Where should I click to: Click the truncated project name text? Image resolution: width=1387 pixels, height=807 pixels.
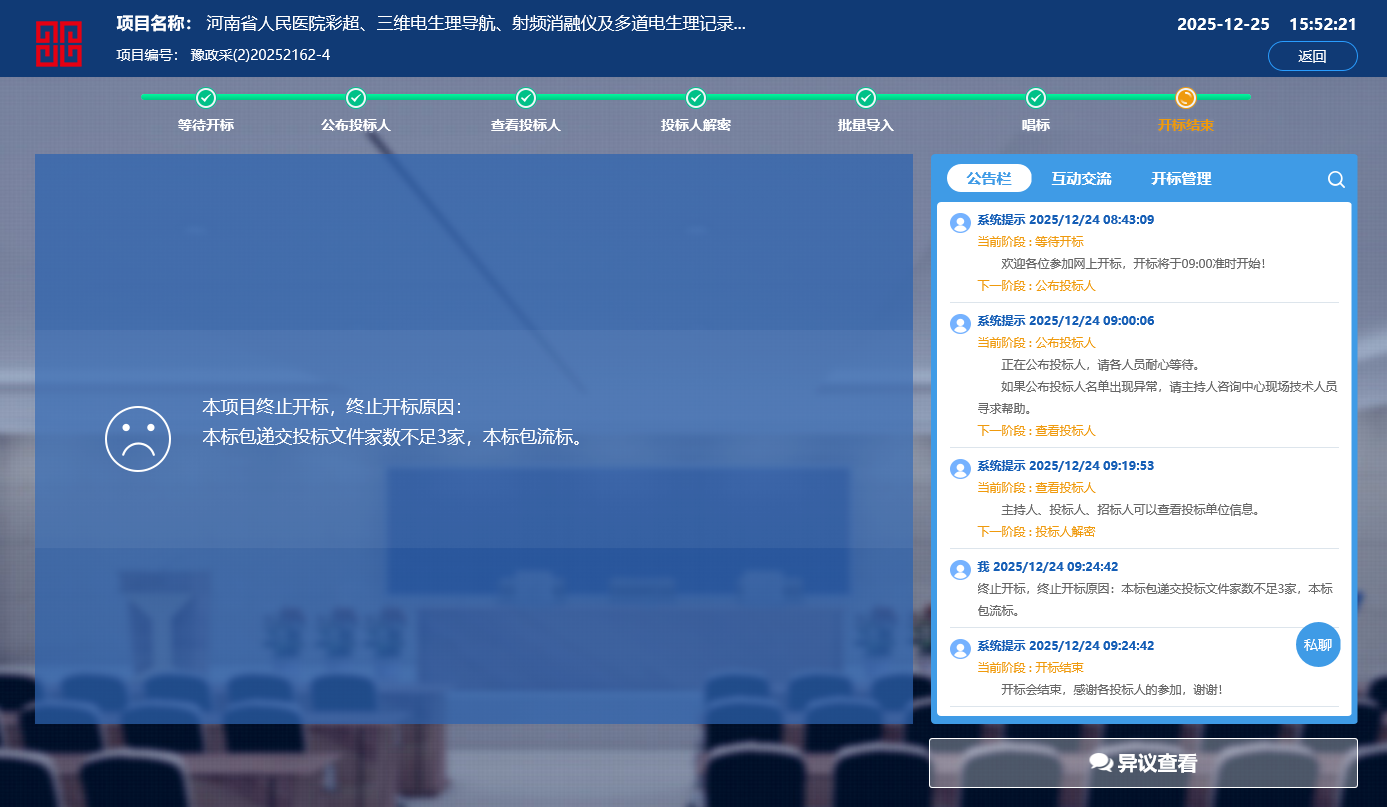tap(475, 24)
